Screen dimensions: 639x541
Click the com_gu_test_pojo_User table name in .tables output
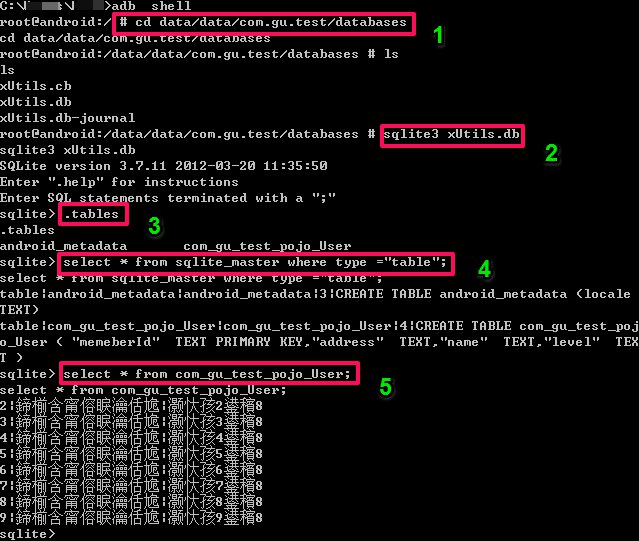pyautogui.click(x=267, y=246)
